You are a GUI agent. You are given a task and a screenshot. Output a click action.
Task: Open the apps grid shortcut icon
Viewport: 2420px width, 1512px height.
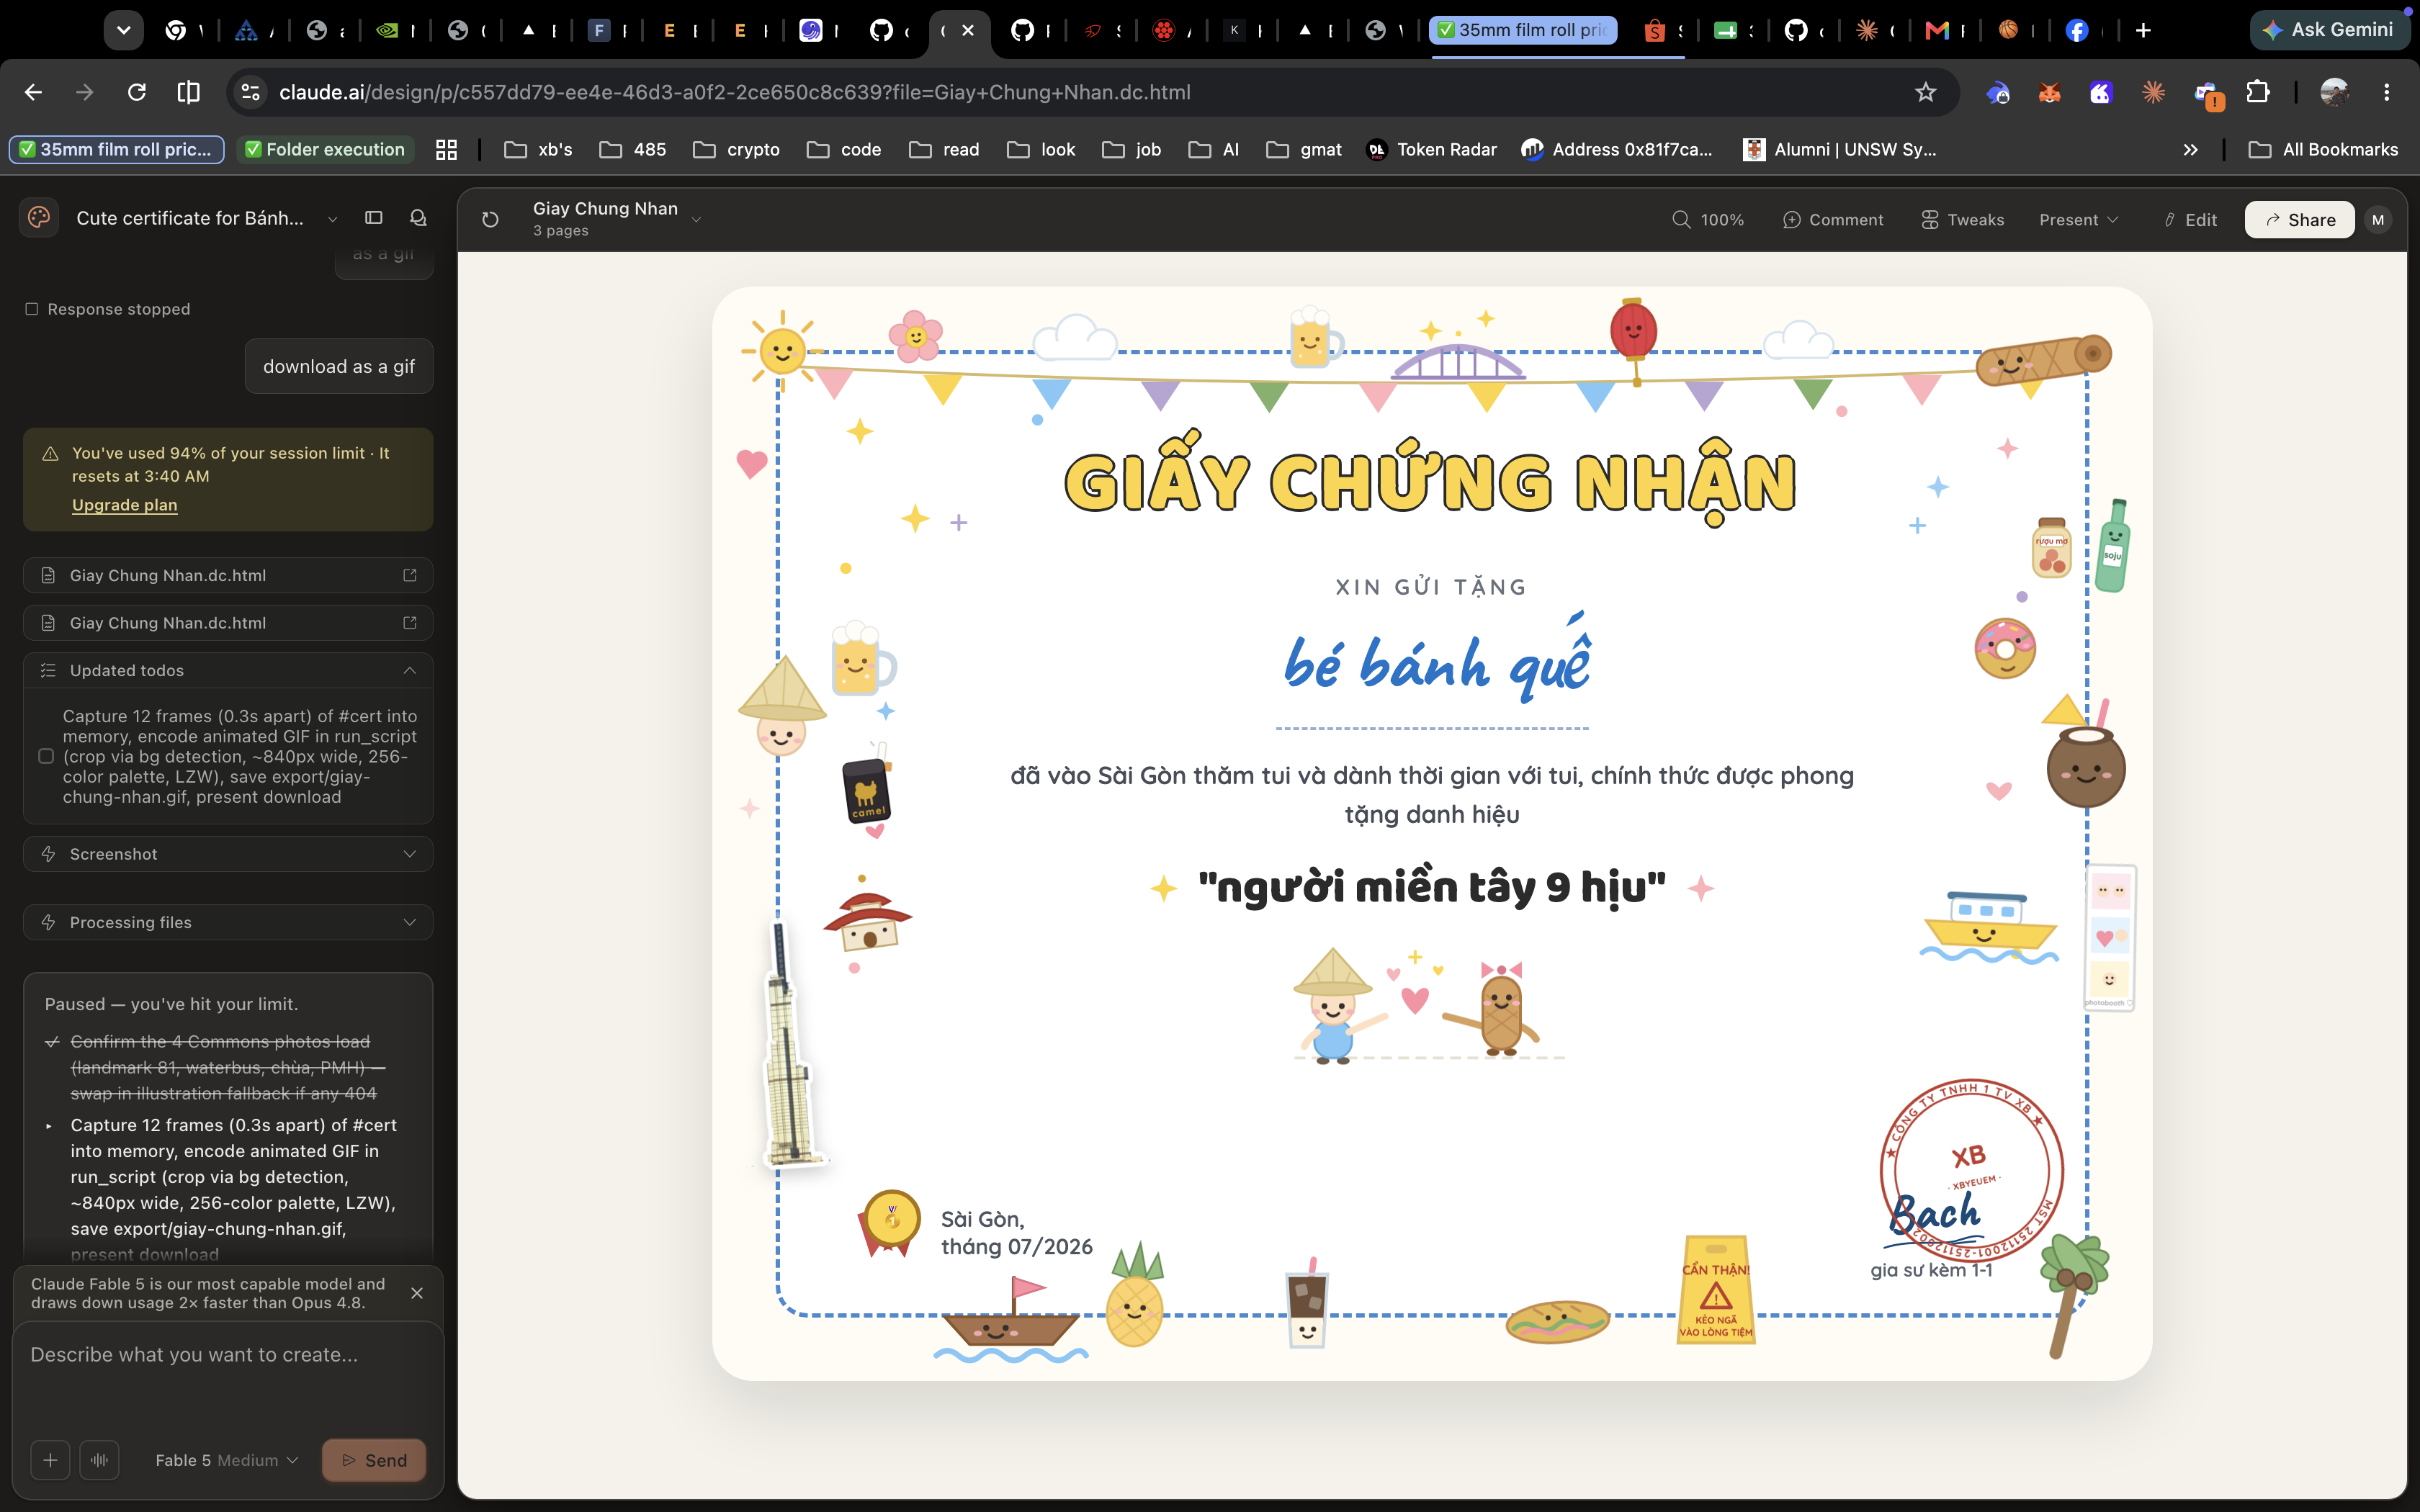tap(446, 149)
